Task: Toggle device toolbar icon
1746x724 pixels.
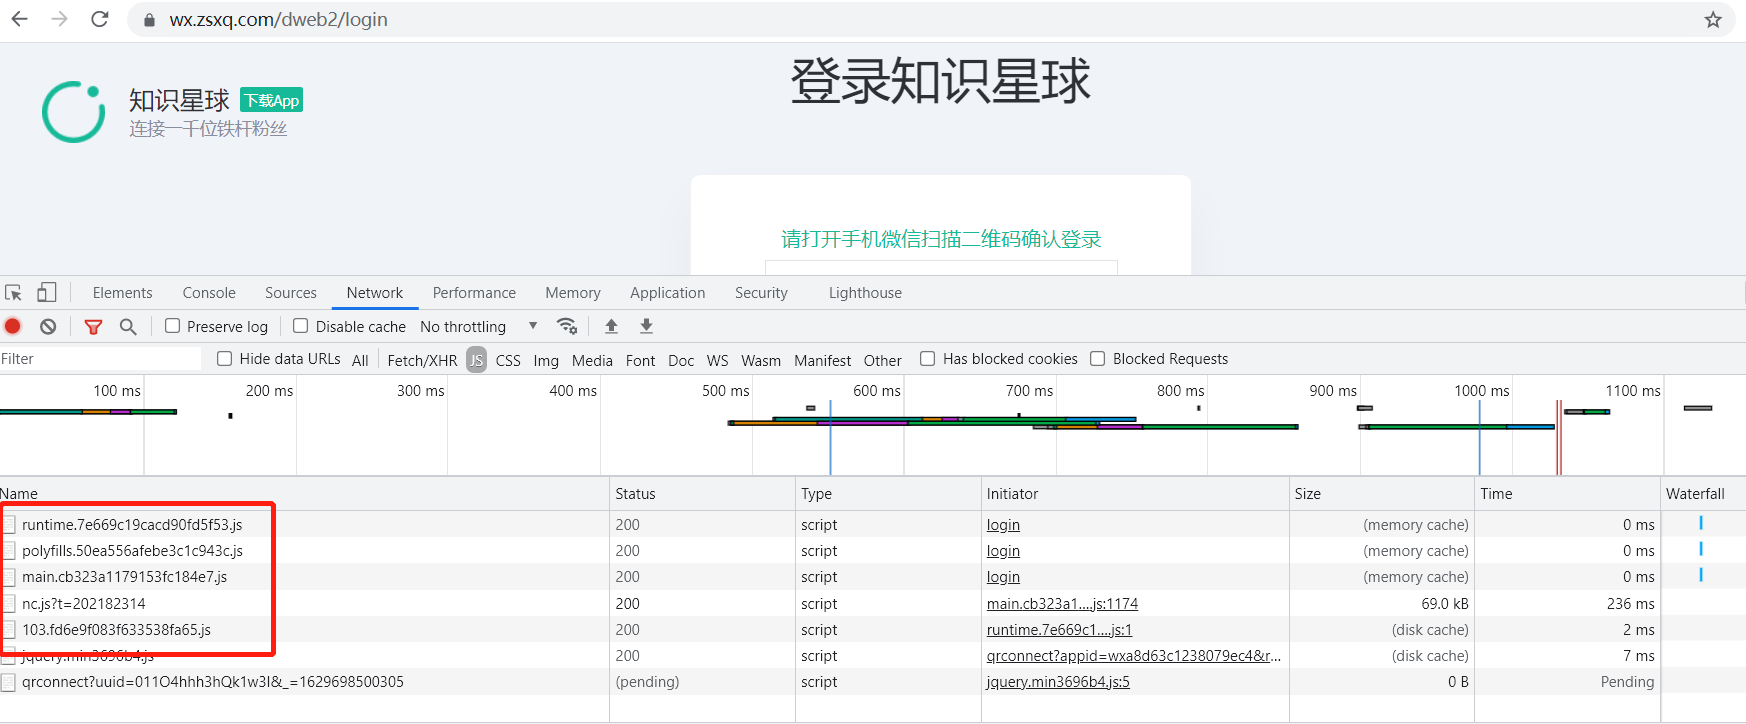Action: click(46, 292)
